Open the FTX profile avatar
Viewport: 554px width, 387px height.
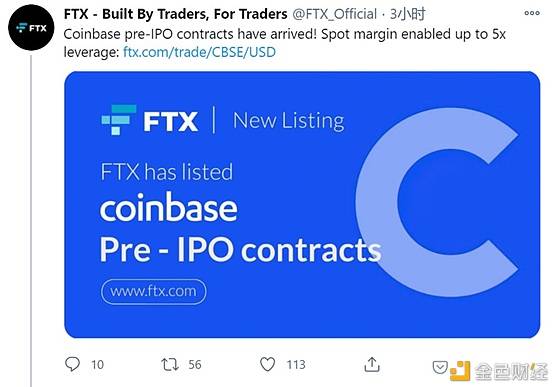pos(31,28)
